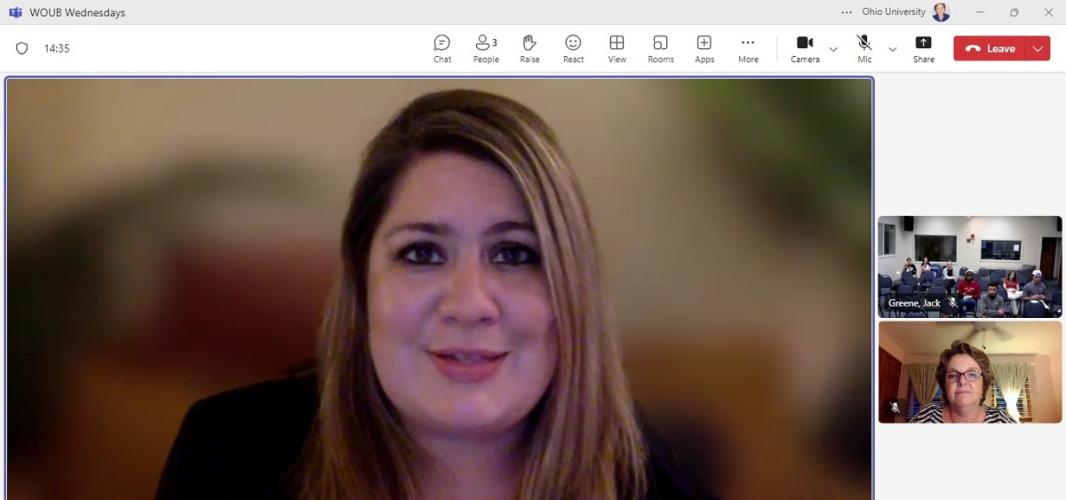Click the Share screen icon
The height and width of the screenshot is (500, 1066).
coord(923,47)
